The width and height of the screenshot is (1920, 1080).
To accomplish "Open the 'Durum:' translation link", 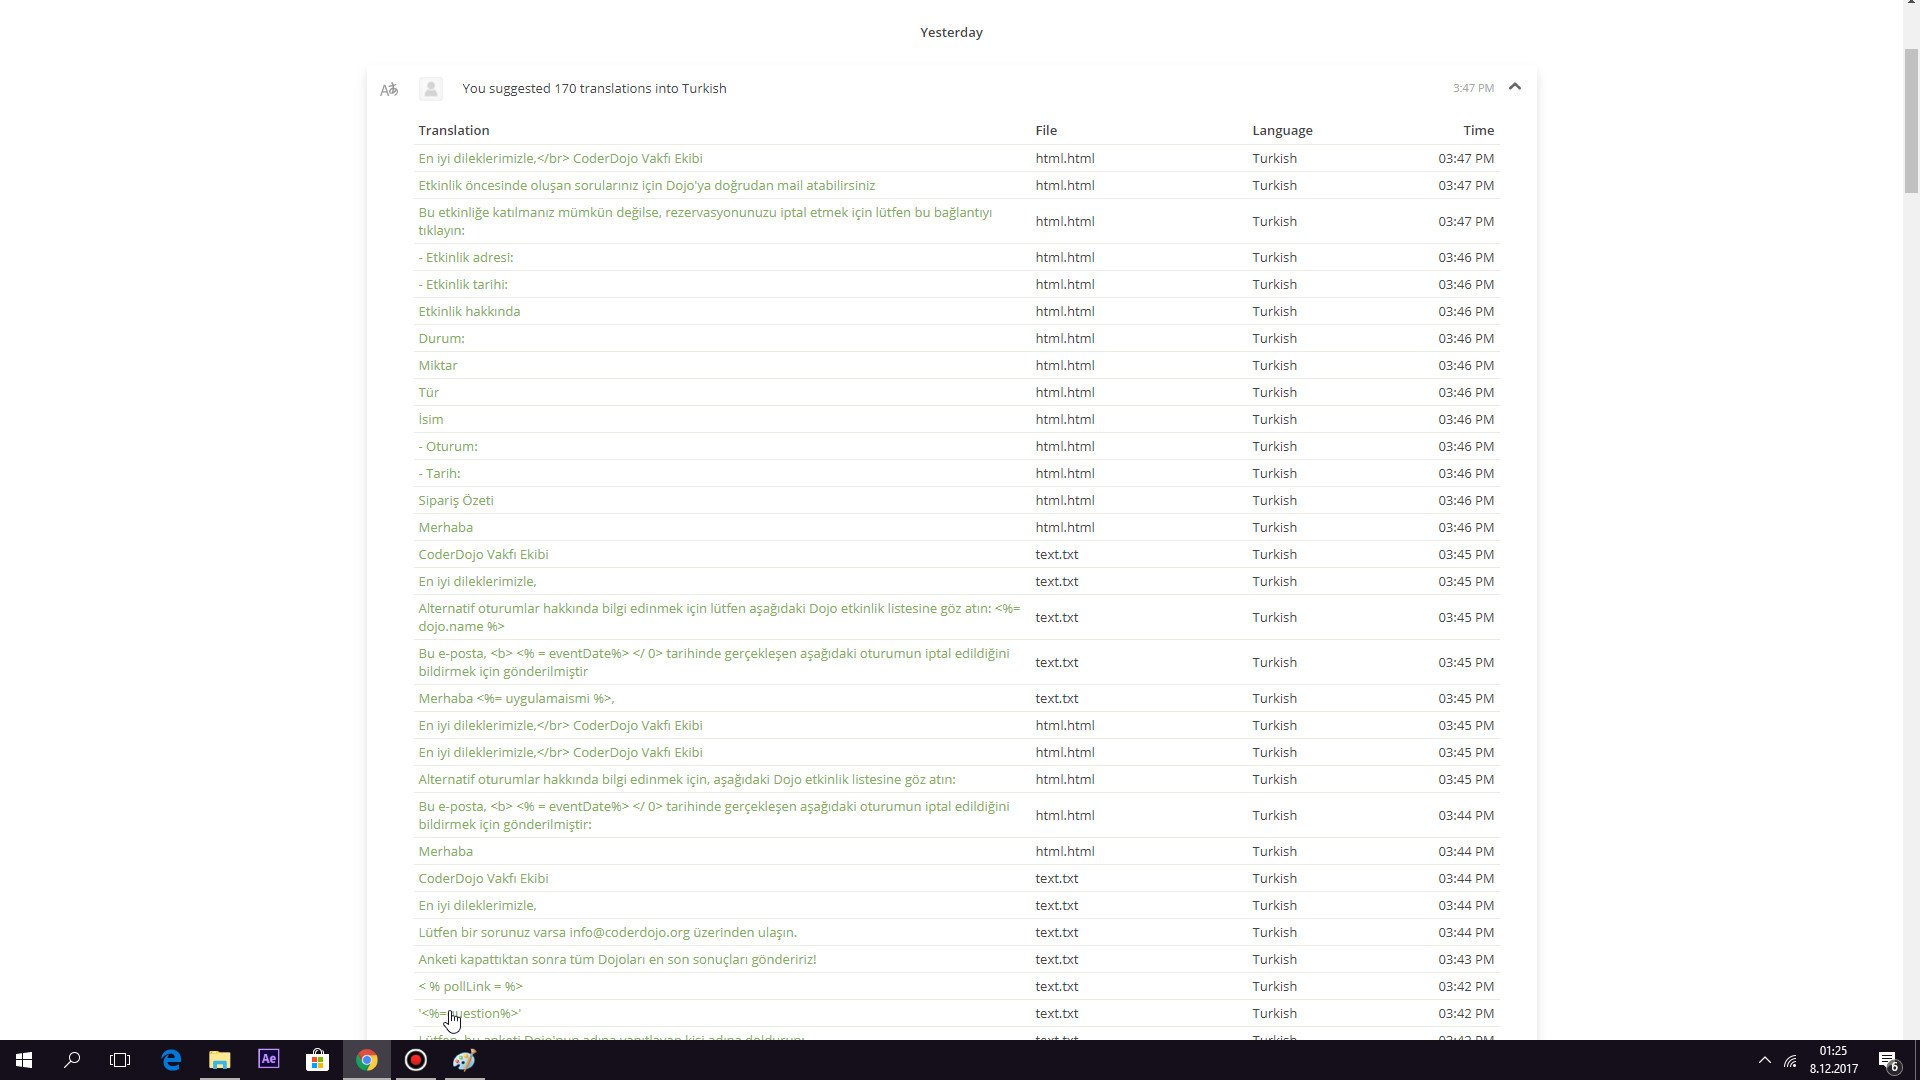I will point(441,339).
